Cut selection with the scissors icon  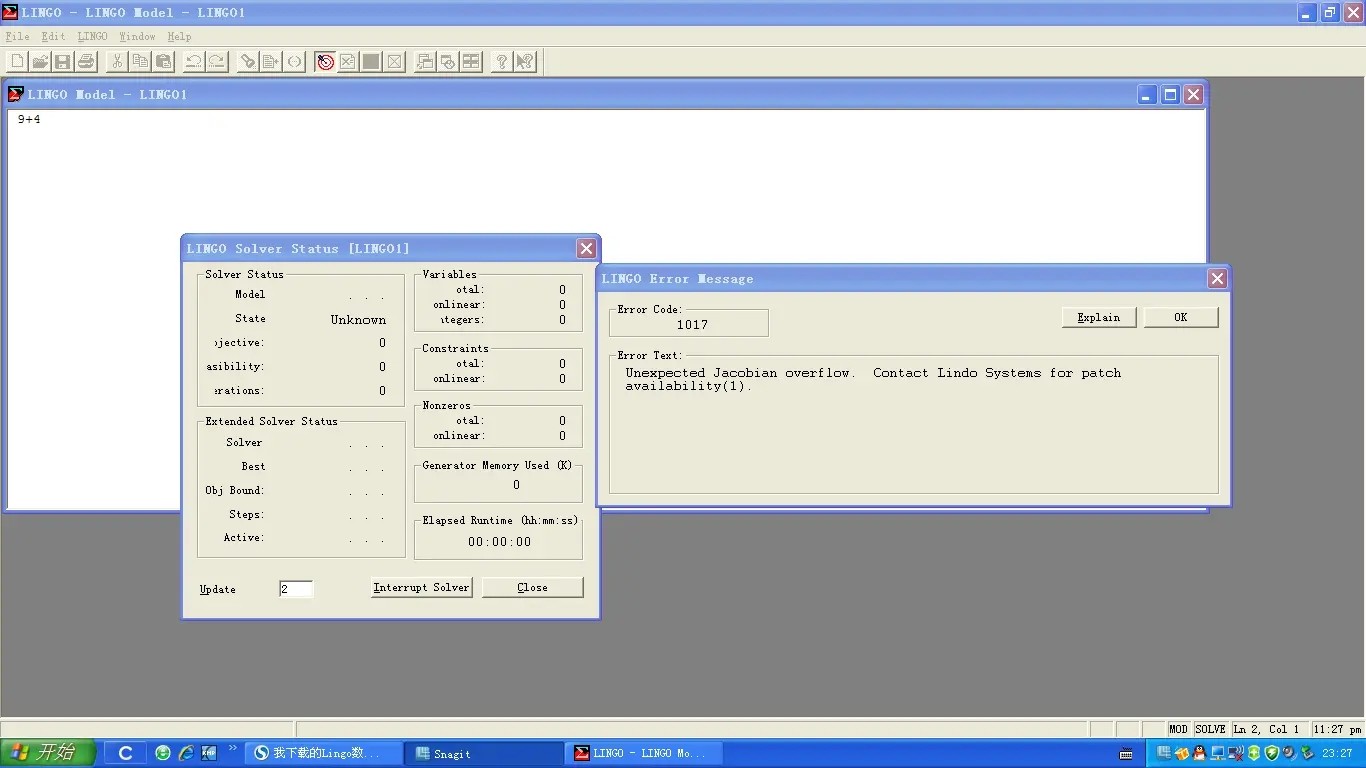click(117, 62)
